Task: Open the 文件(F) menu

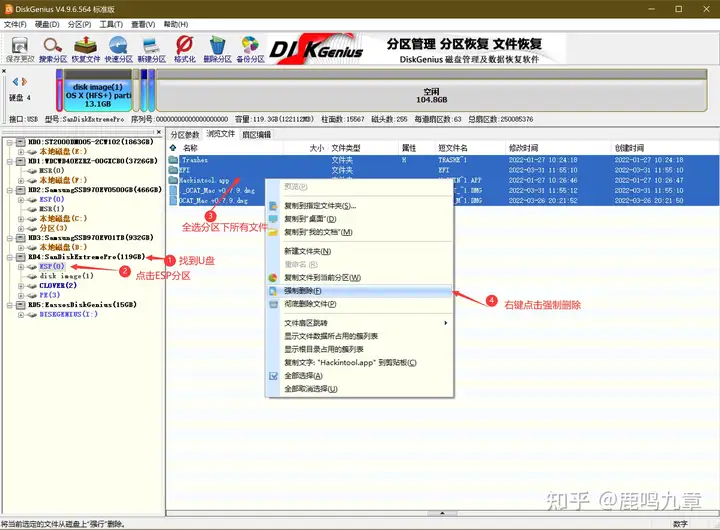Action: coord(15,24)
